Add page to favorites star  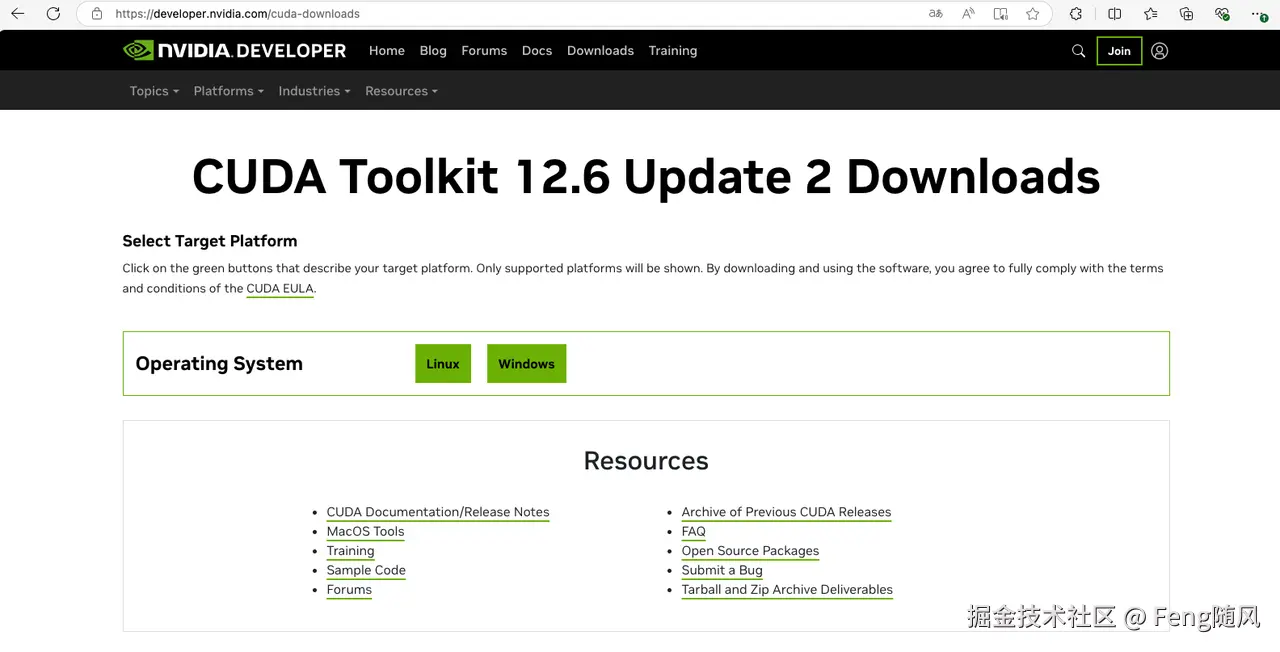(1032, 14)
